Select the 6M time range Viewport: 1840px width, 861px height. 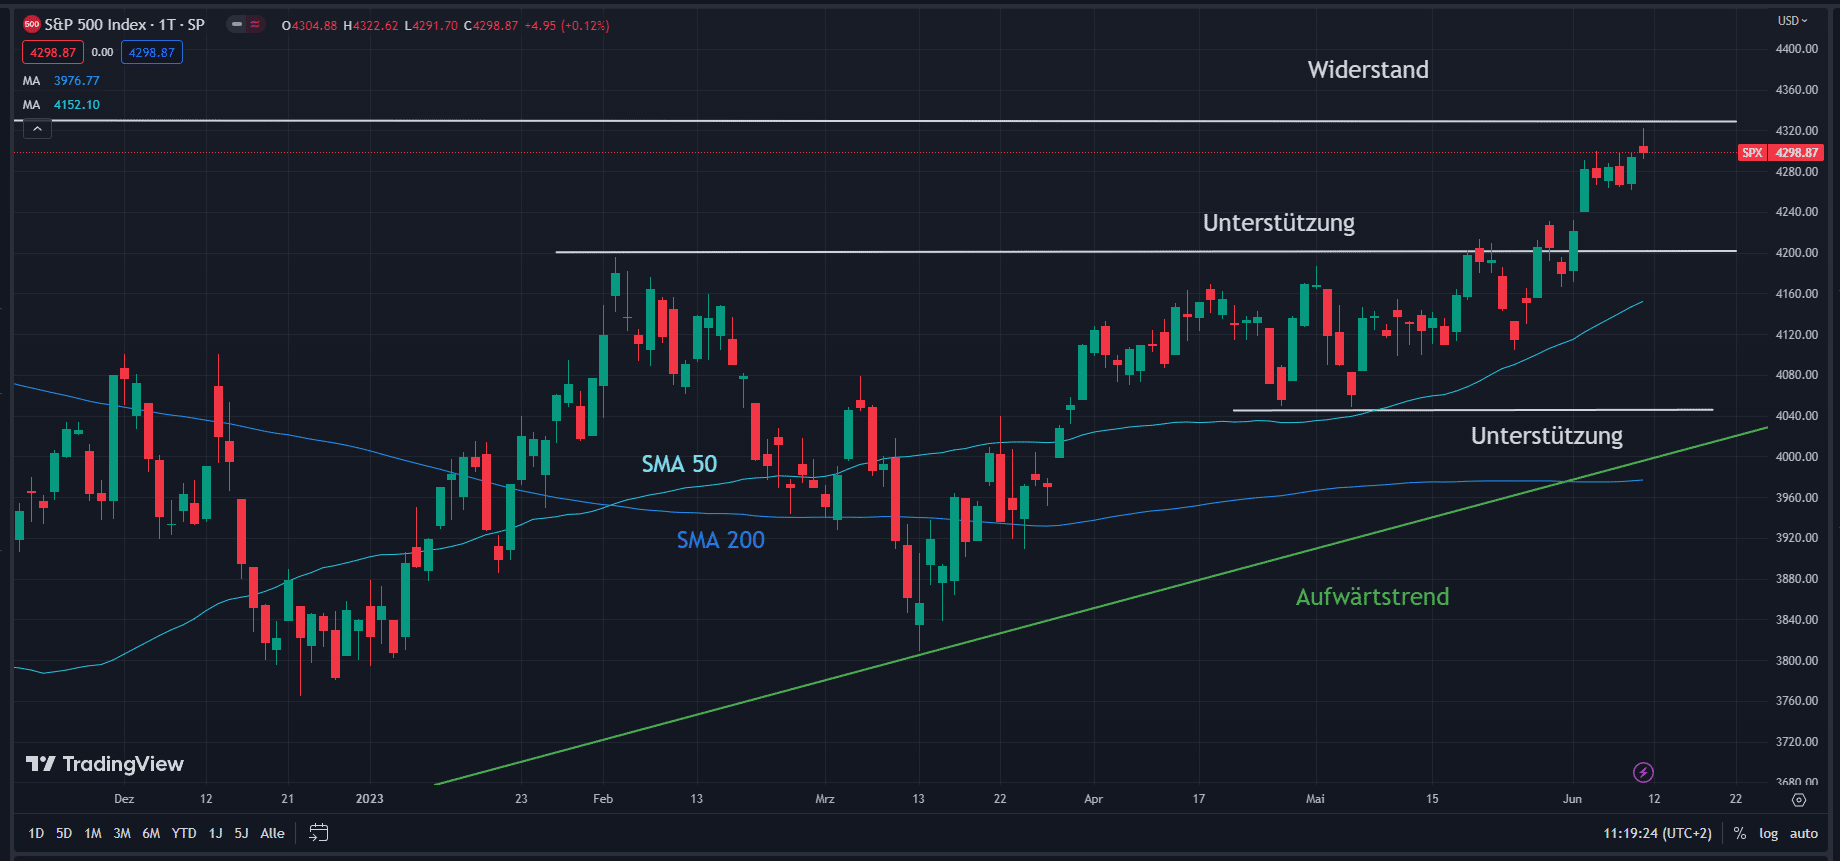tap(151, 833)
